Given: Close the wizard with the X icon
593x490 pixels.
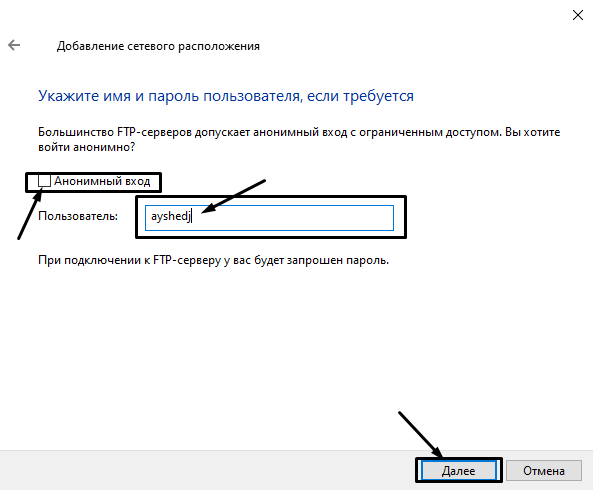Looking at the screenshot, I should click(x=577, y=15).
